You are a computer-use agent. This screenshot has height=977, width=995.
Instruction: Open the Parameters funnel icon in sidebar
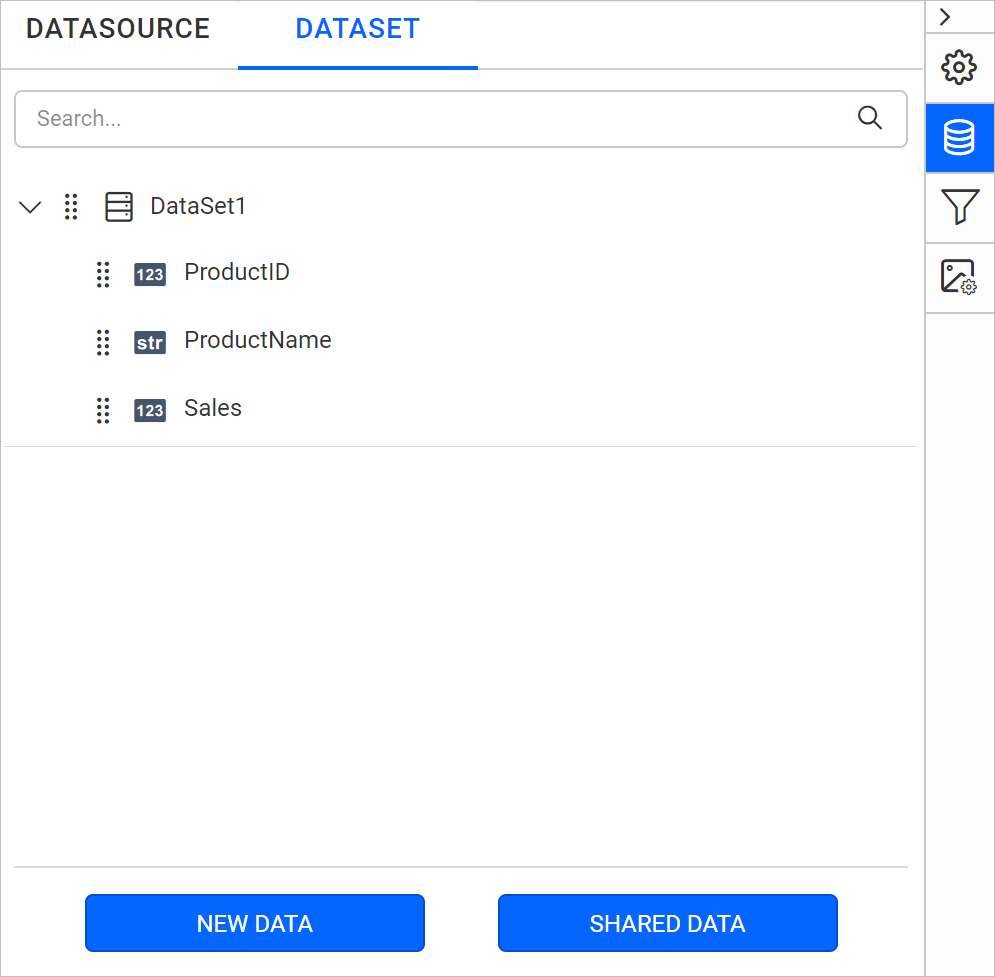[959, 208]
